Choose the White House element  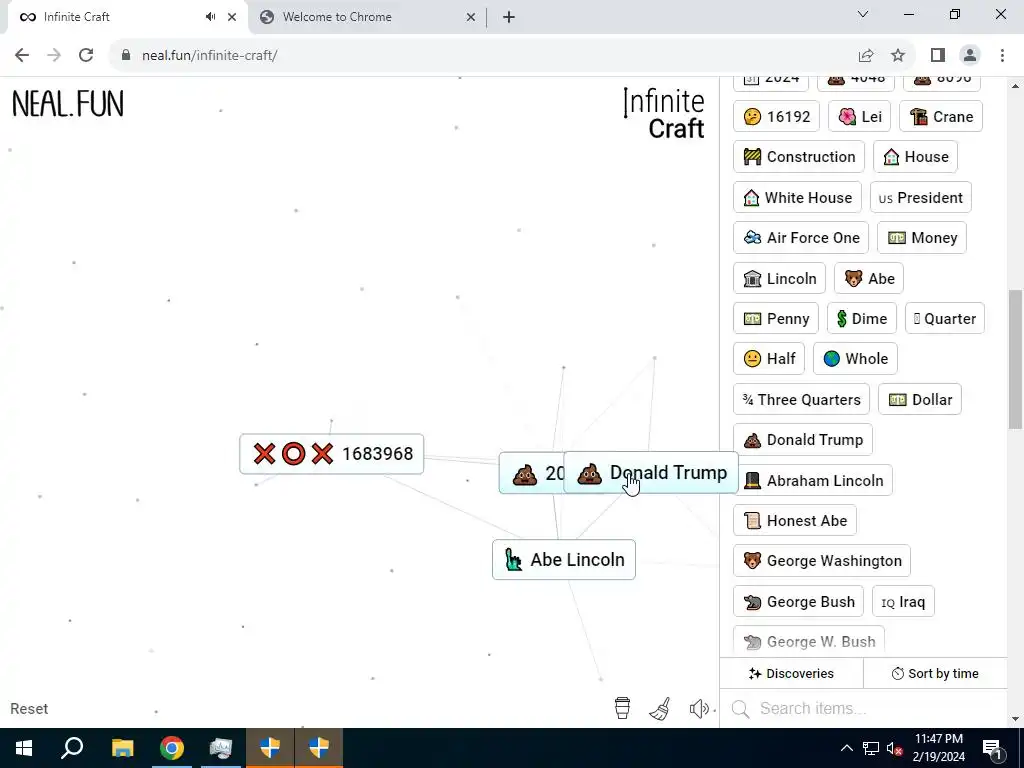(797, 197)
